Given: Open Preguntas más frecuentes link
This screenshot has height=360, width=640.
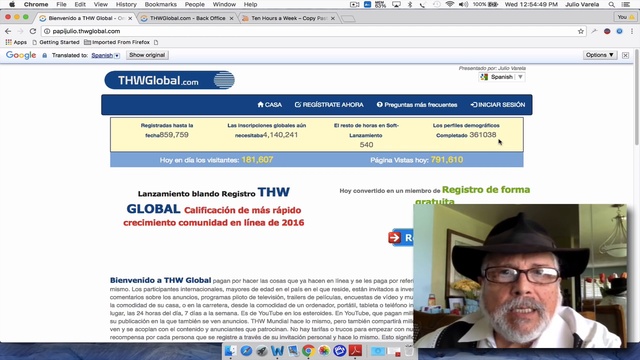Looking at the screenshot, I should click(417, 105).
